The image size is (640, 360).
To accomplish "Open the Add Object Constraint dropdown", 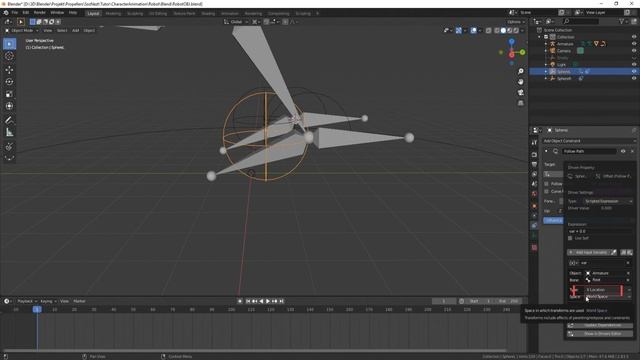I will point(589,141).
